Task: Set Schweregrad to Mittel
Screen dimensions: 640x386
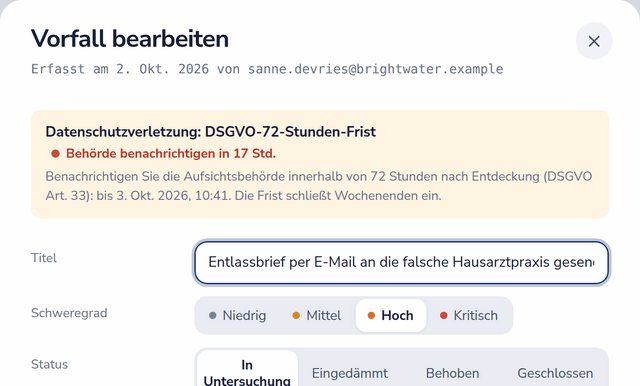Action: 317,315
